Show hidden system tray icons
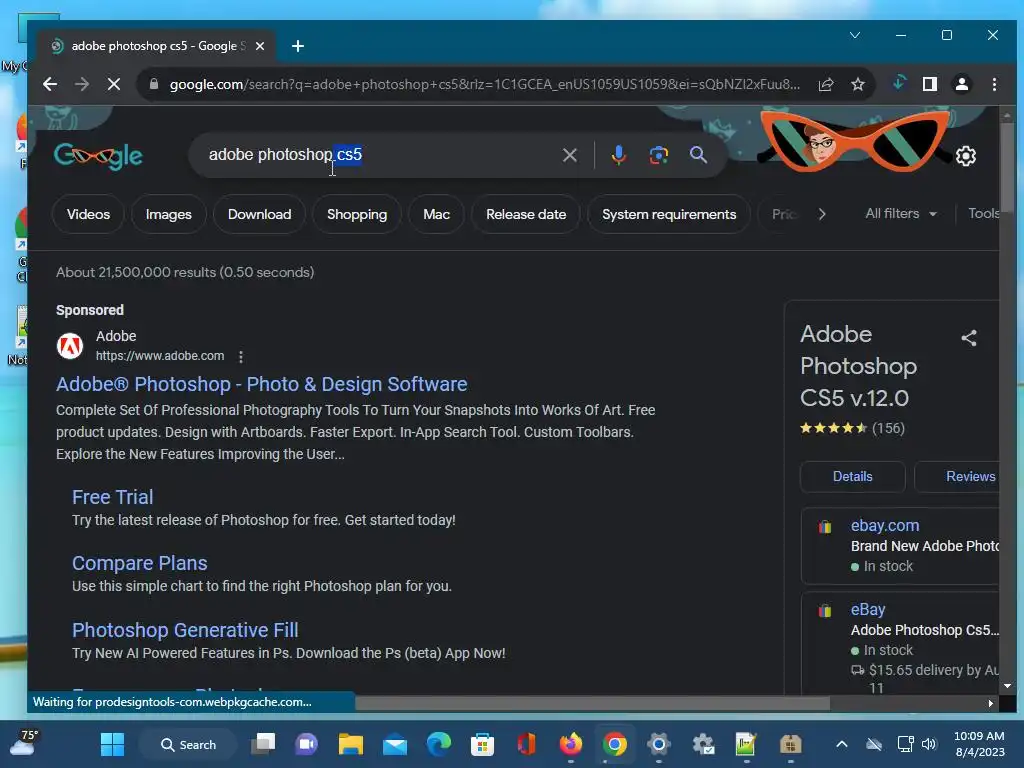 click(x=842, y=744)
